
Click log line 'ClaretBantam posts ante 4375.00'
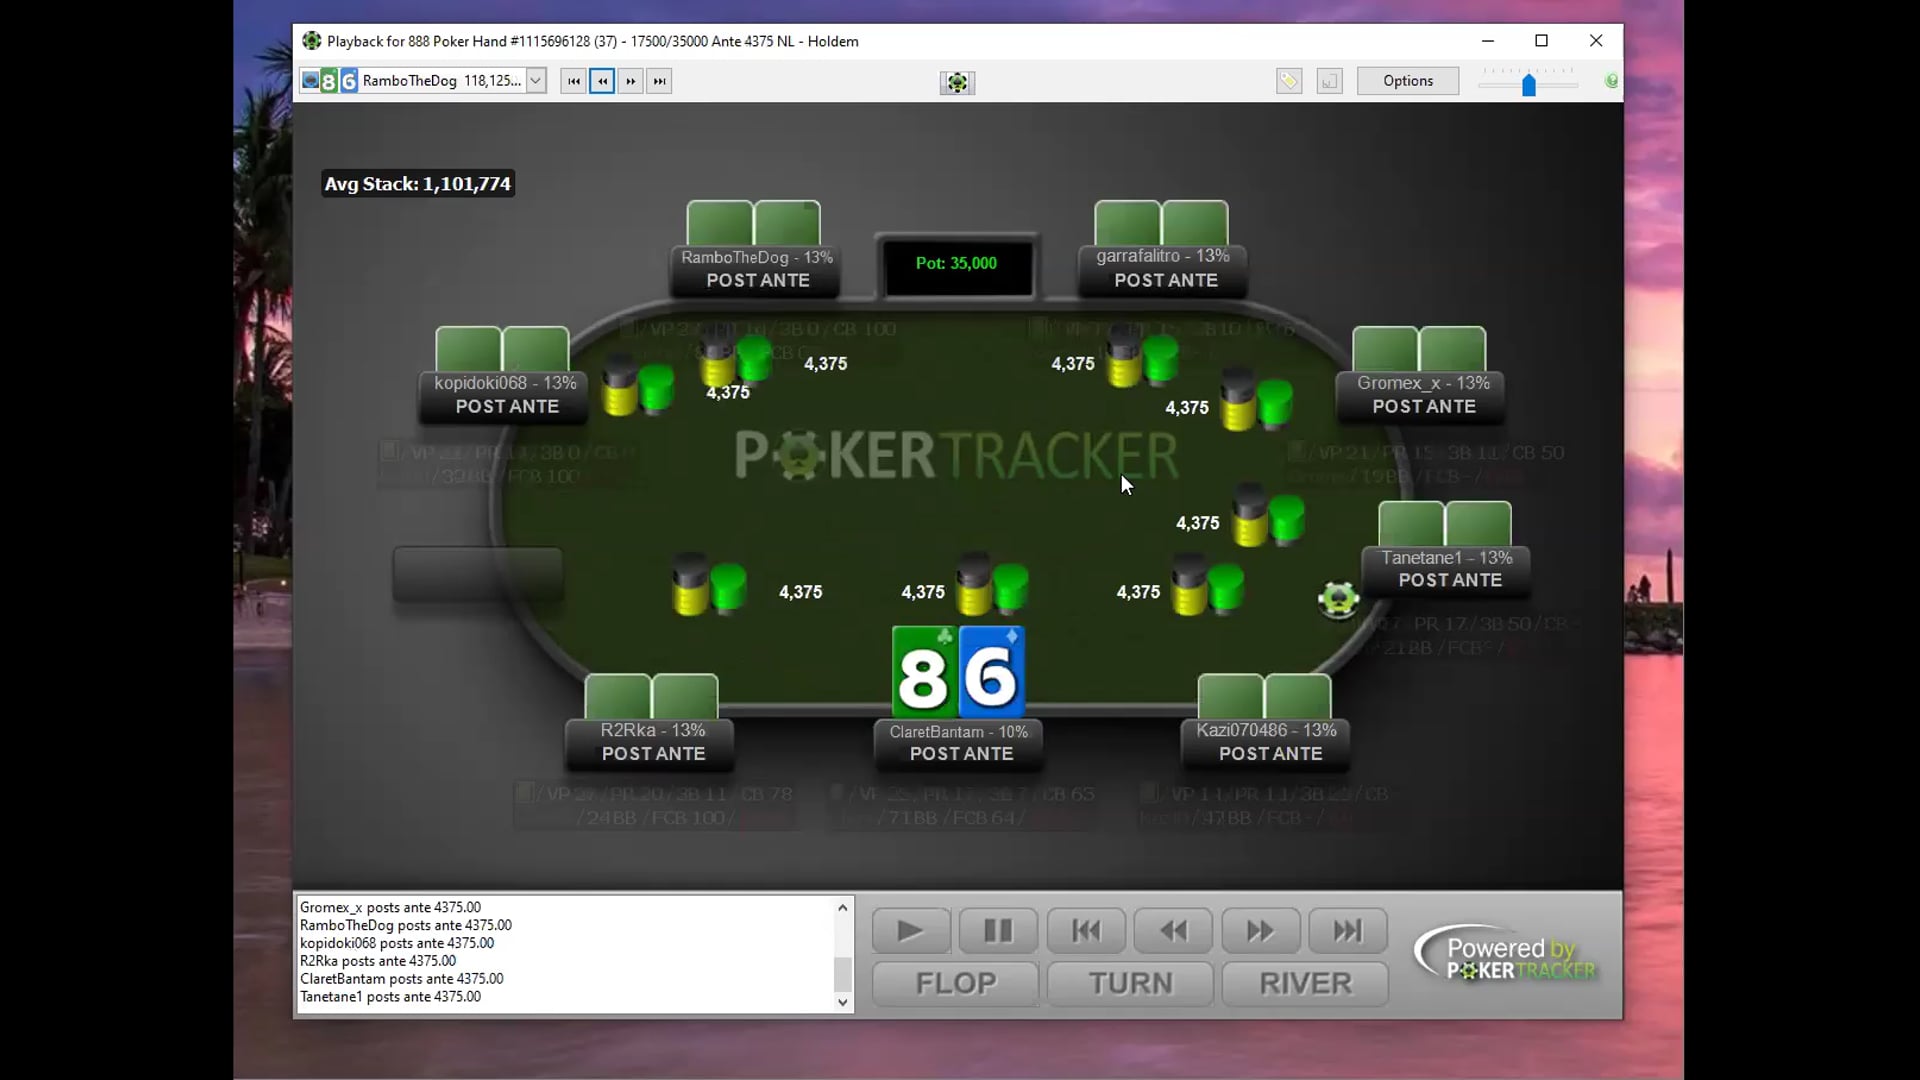402,979
